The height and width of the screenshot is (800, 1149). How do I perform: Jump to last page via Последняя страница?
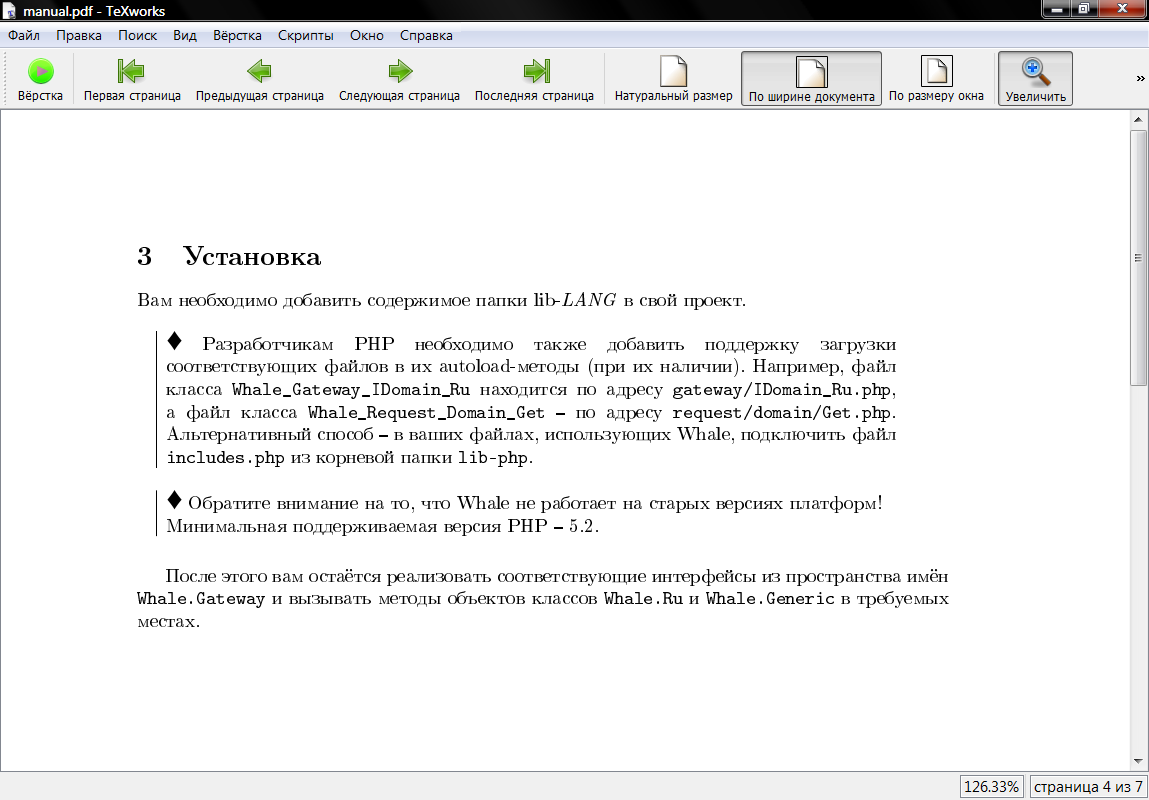tap(534, 72)
